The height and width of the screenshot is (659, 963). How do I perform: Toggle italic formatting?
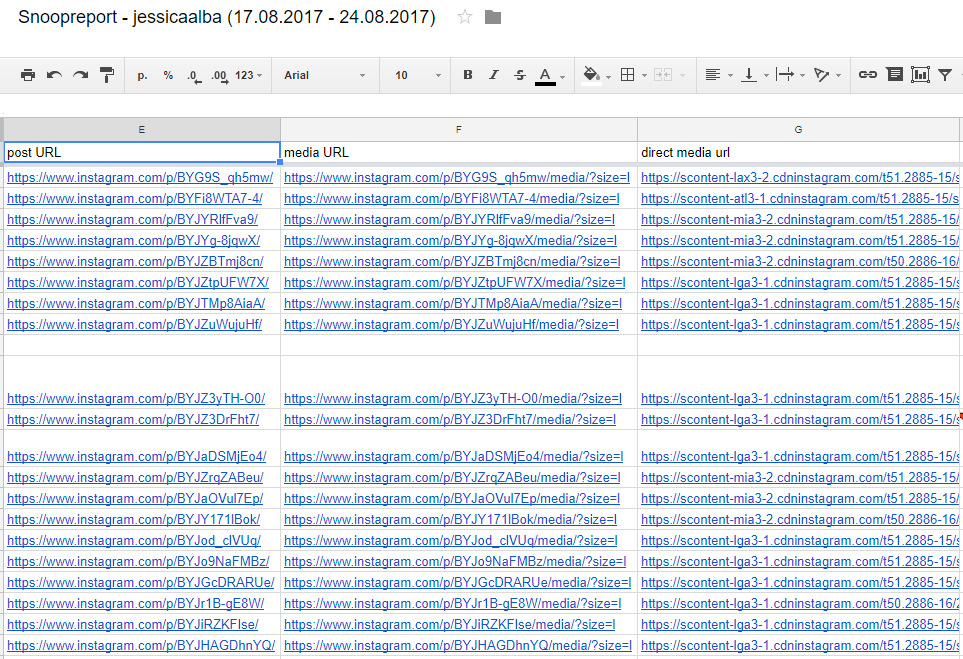tap(494, 74)
